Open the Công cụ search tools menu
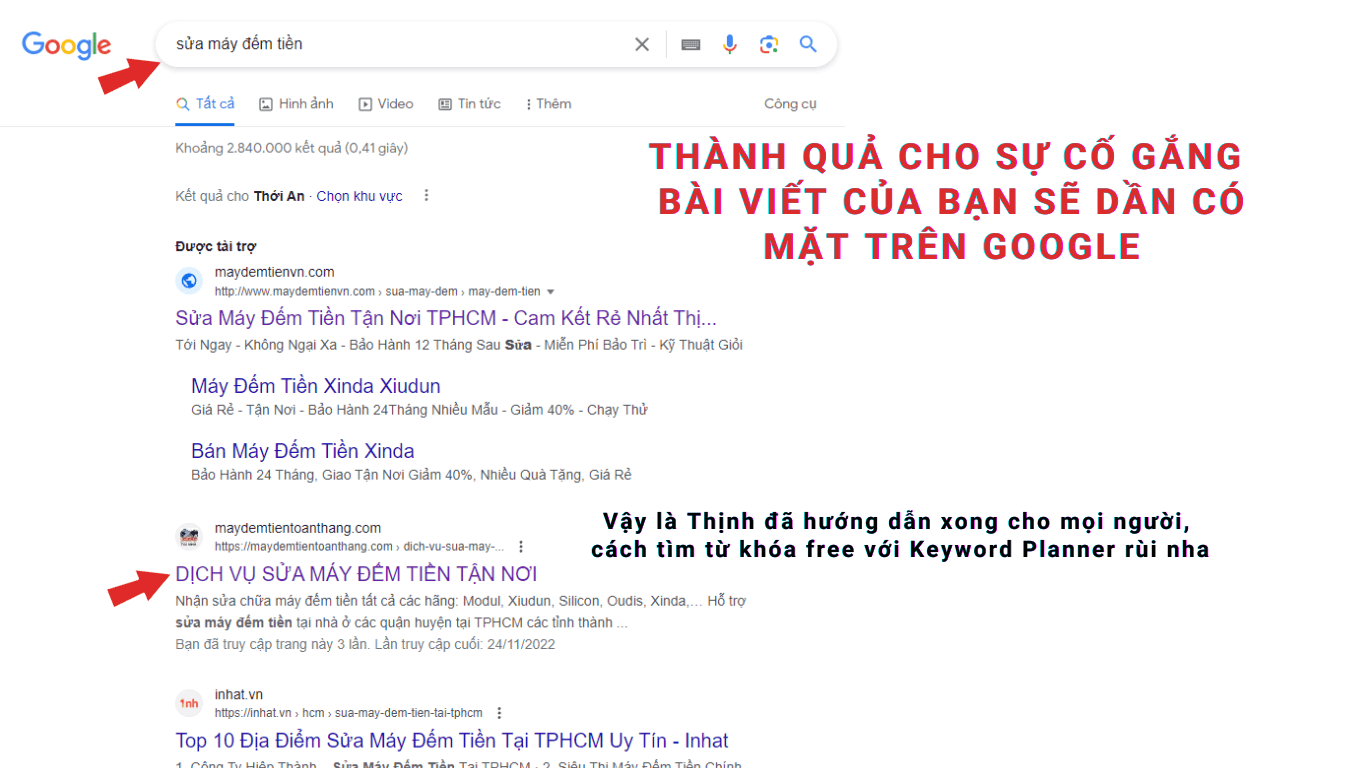The width and height of the screenshot is (1366, 768). pos(790,103)
